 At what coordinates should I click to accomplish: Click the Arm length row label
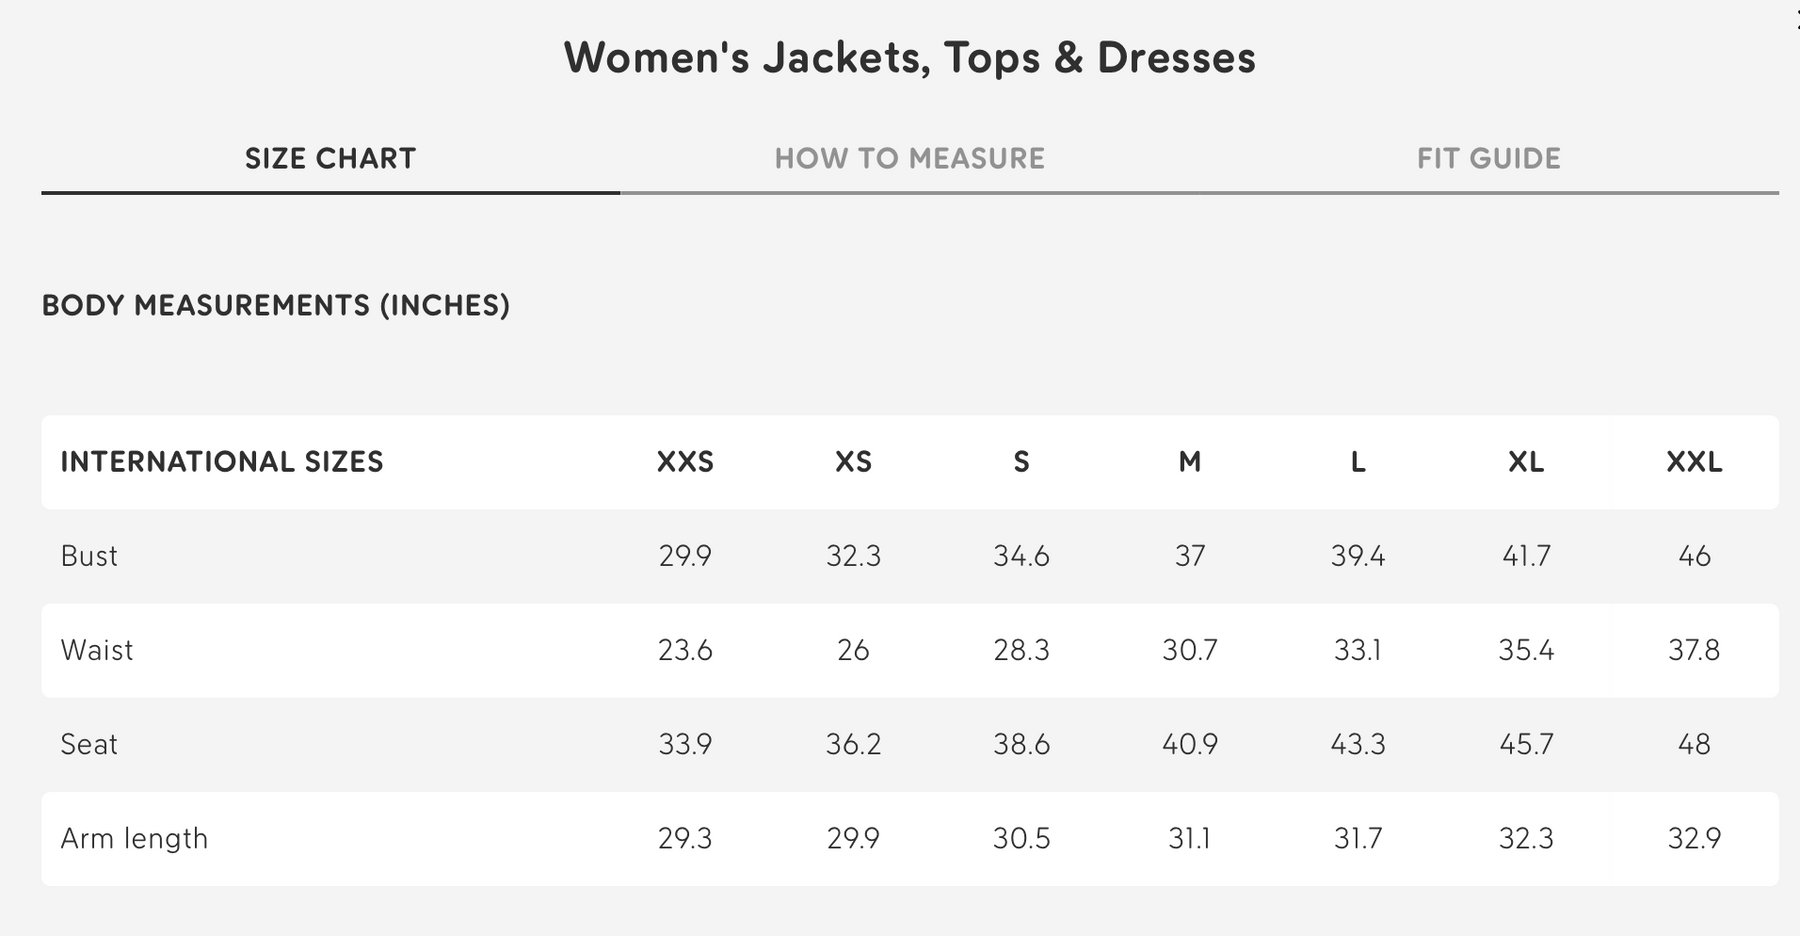tap(134, 838)
